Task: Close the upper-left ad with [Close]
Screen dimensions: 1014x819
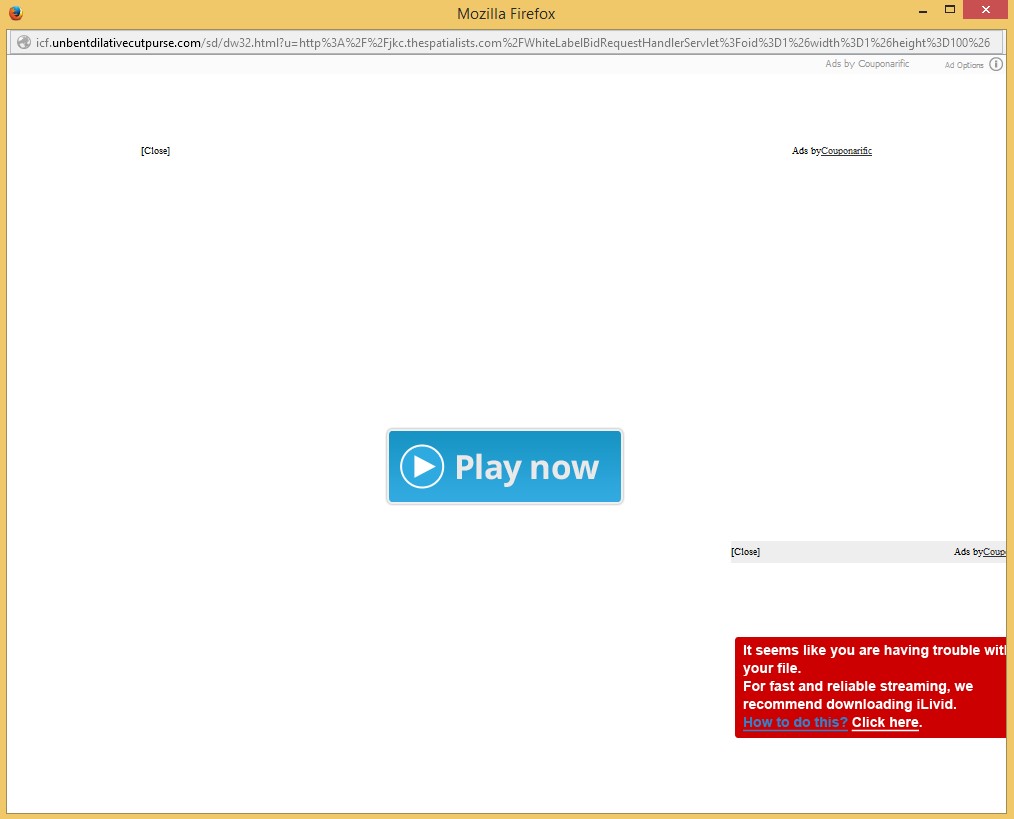Action: pos(155,151)
